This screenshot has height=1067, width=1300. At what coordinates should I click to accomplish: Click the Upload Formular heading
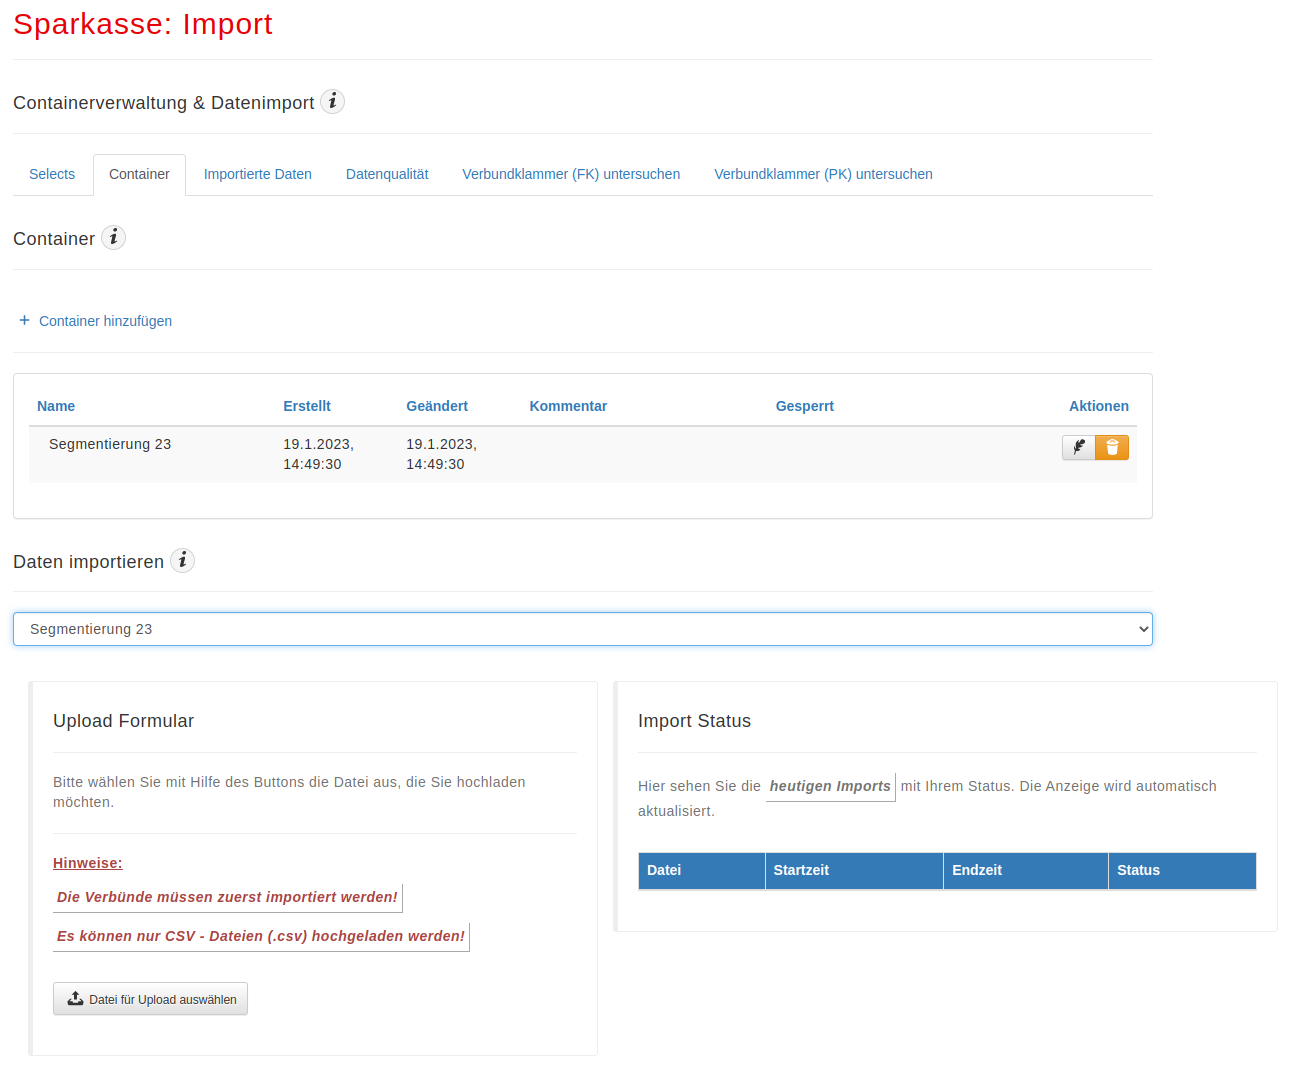(124, 721)
